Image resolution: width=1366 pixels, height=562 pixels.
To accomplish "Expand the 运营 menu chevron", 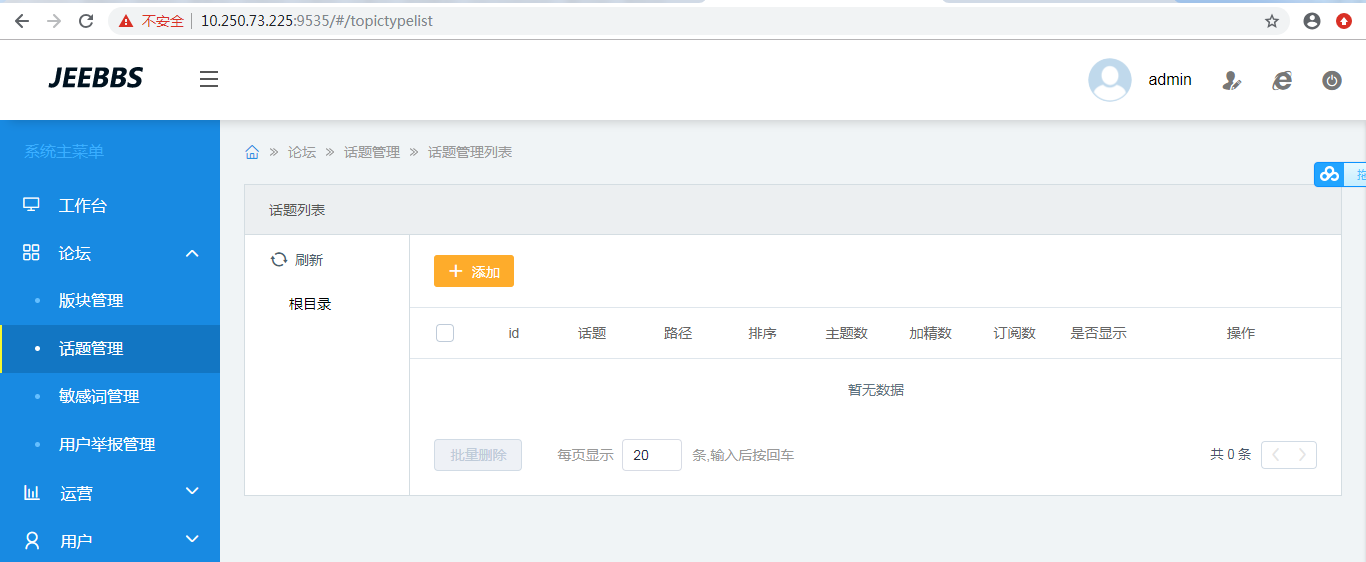I will [193, 491].
